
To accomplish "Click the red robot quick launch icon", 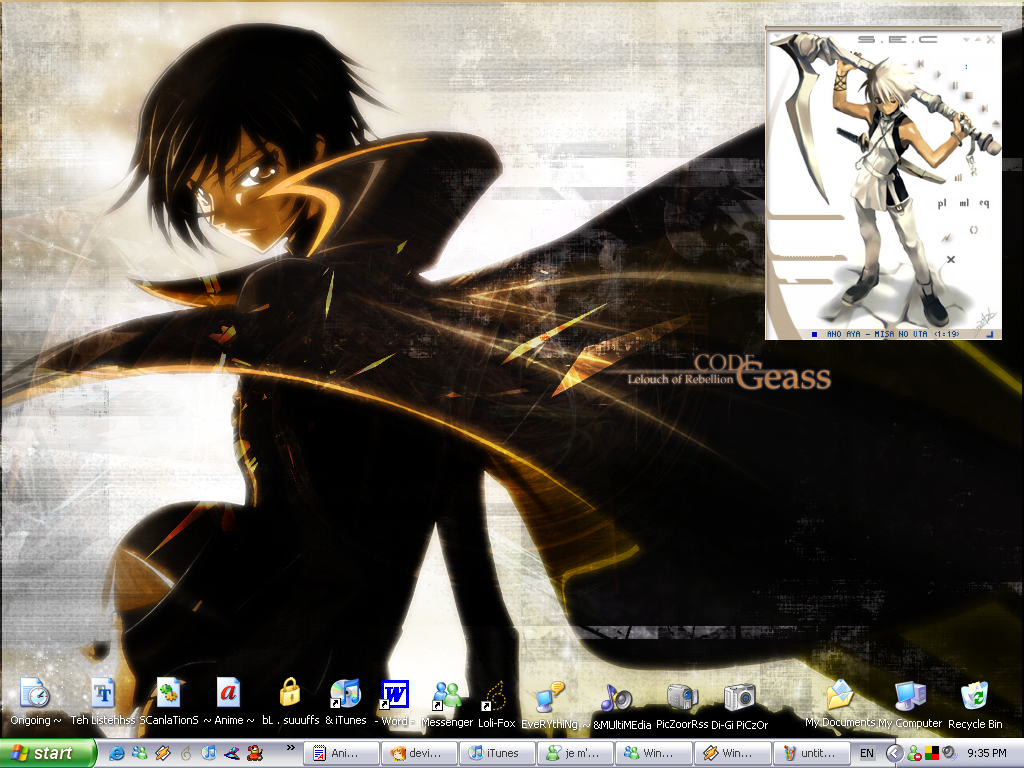I will click(255, 753).
